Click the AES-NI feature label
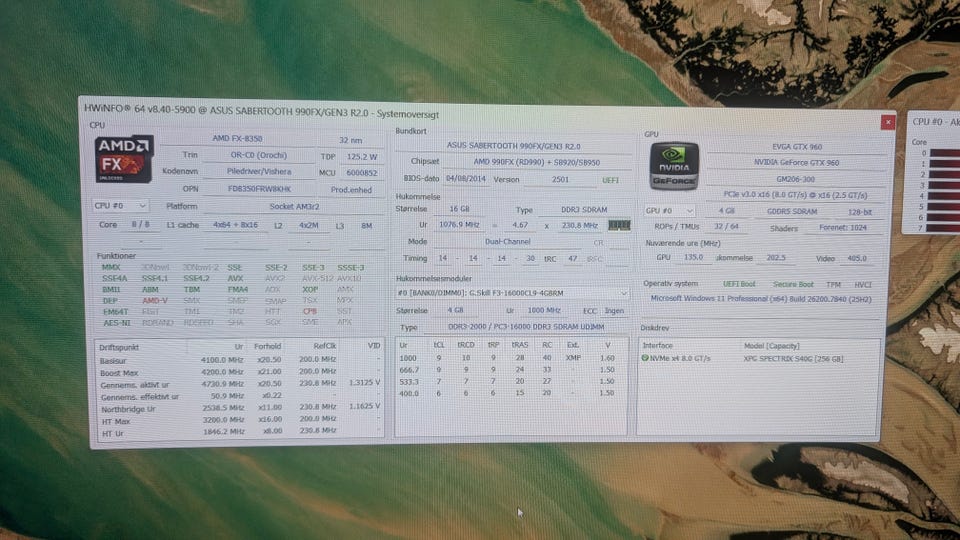The image size is (960, 540). point(116,323)
